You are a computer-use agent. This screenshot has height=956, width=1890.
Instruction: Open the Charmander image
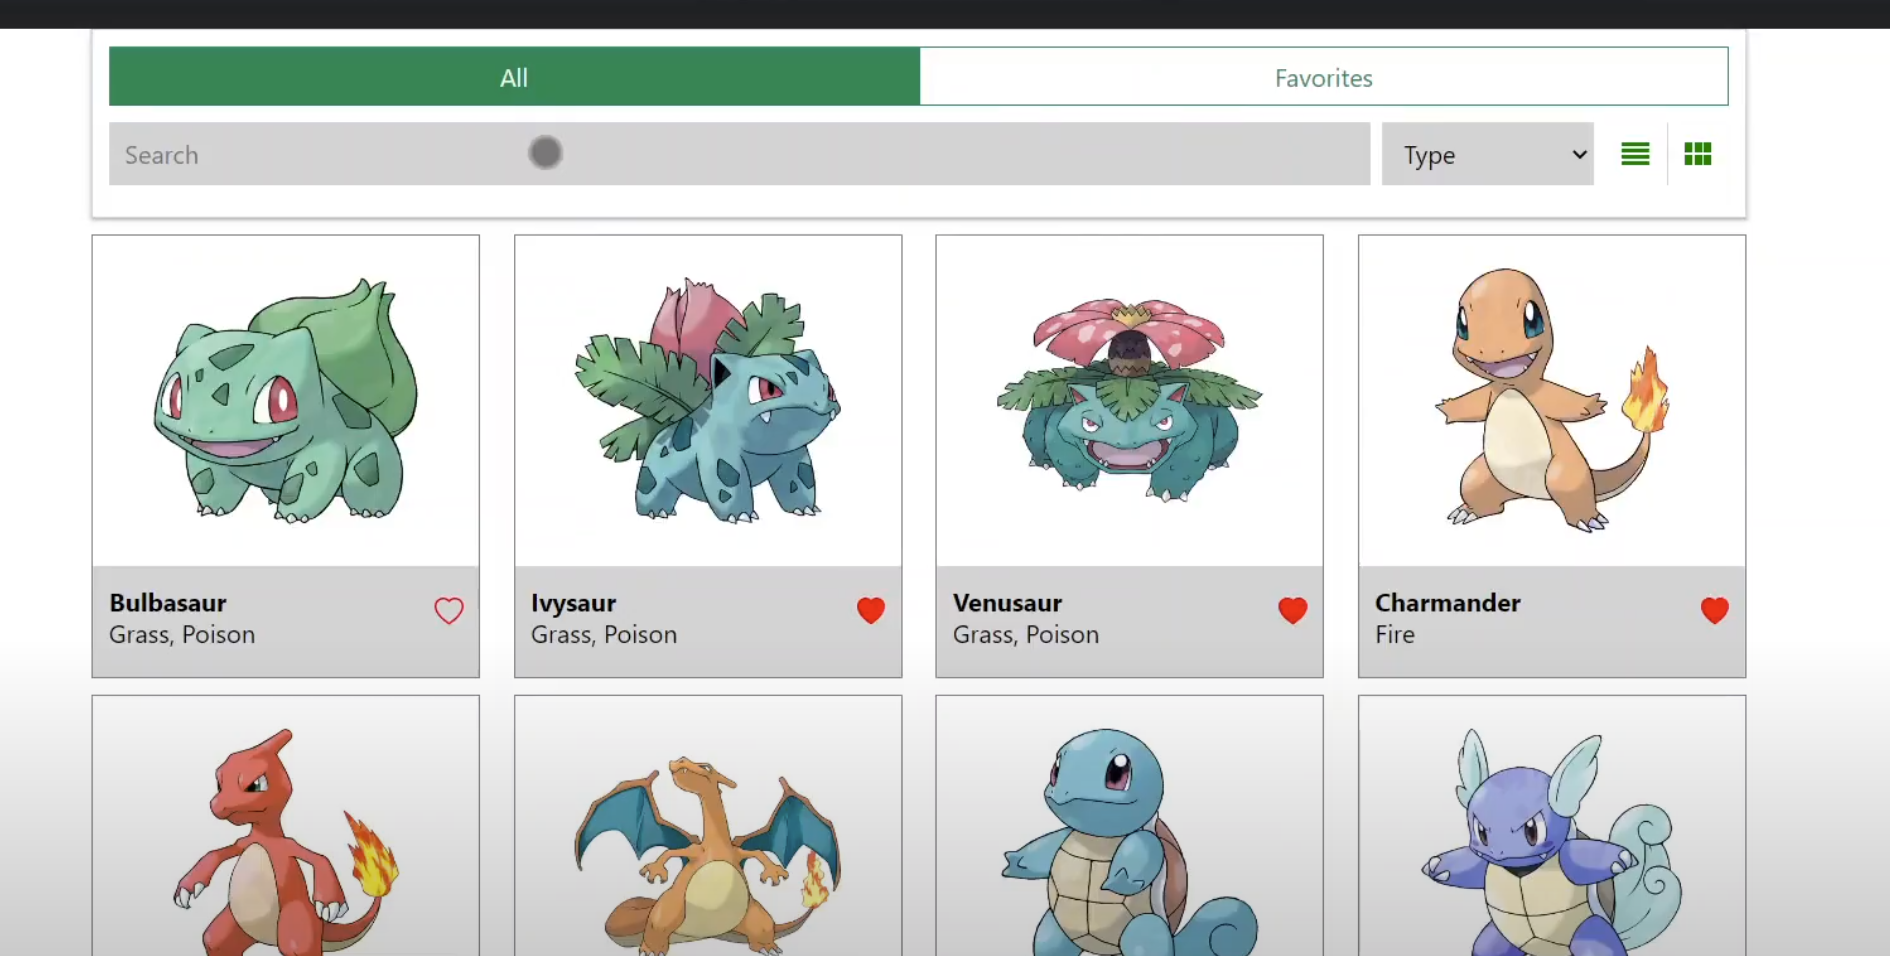point(1552,399)
